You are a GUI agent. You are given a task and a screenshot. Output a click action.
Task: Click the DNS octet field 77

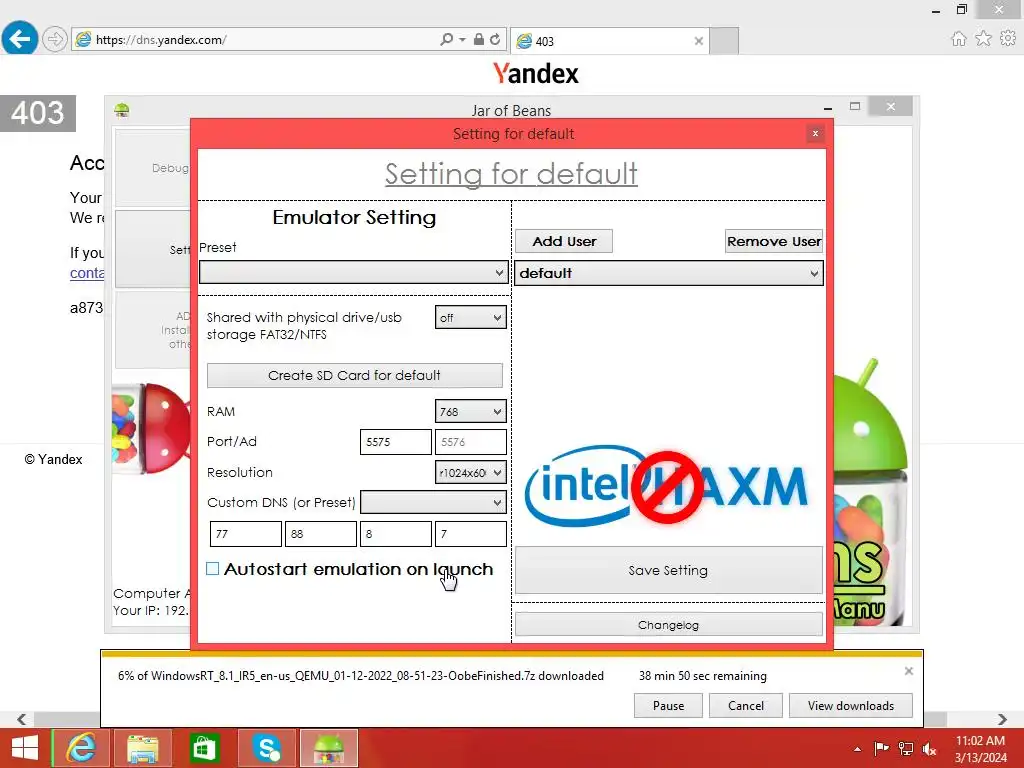(x=246, y=534)
